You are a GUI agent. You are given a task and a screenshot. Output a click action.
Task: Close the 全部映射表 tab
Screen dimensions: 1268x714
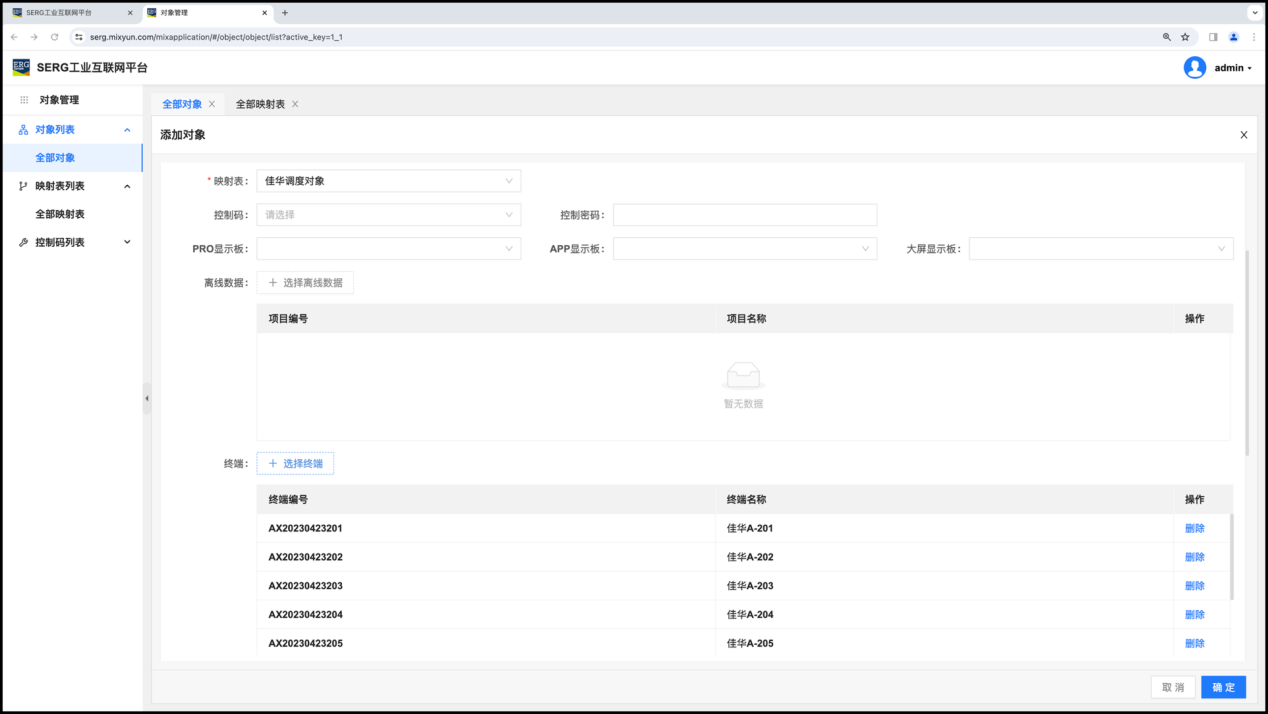click(295, 104)
